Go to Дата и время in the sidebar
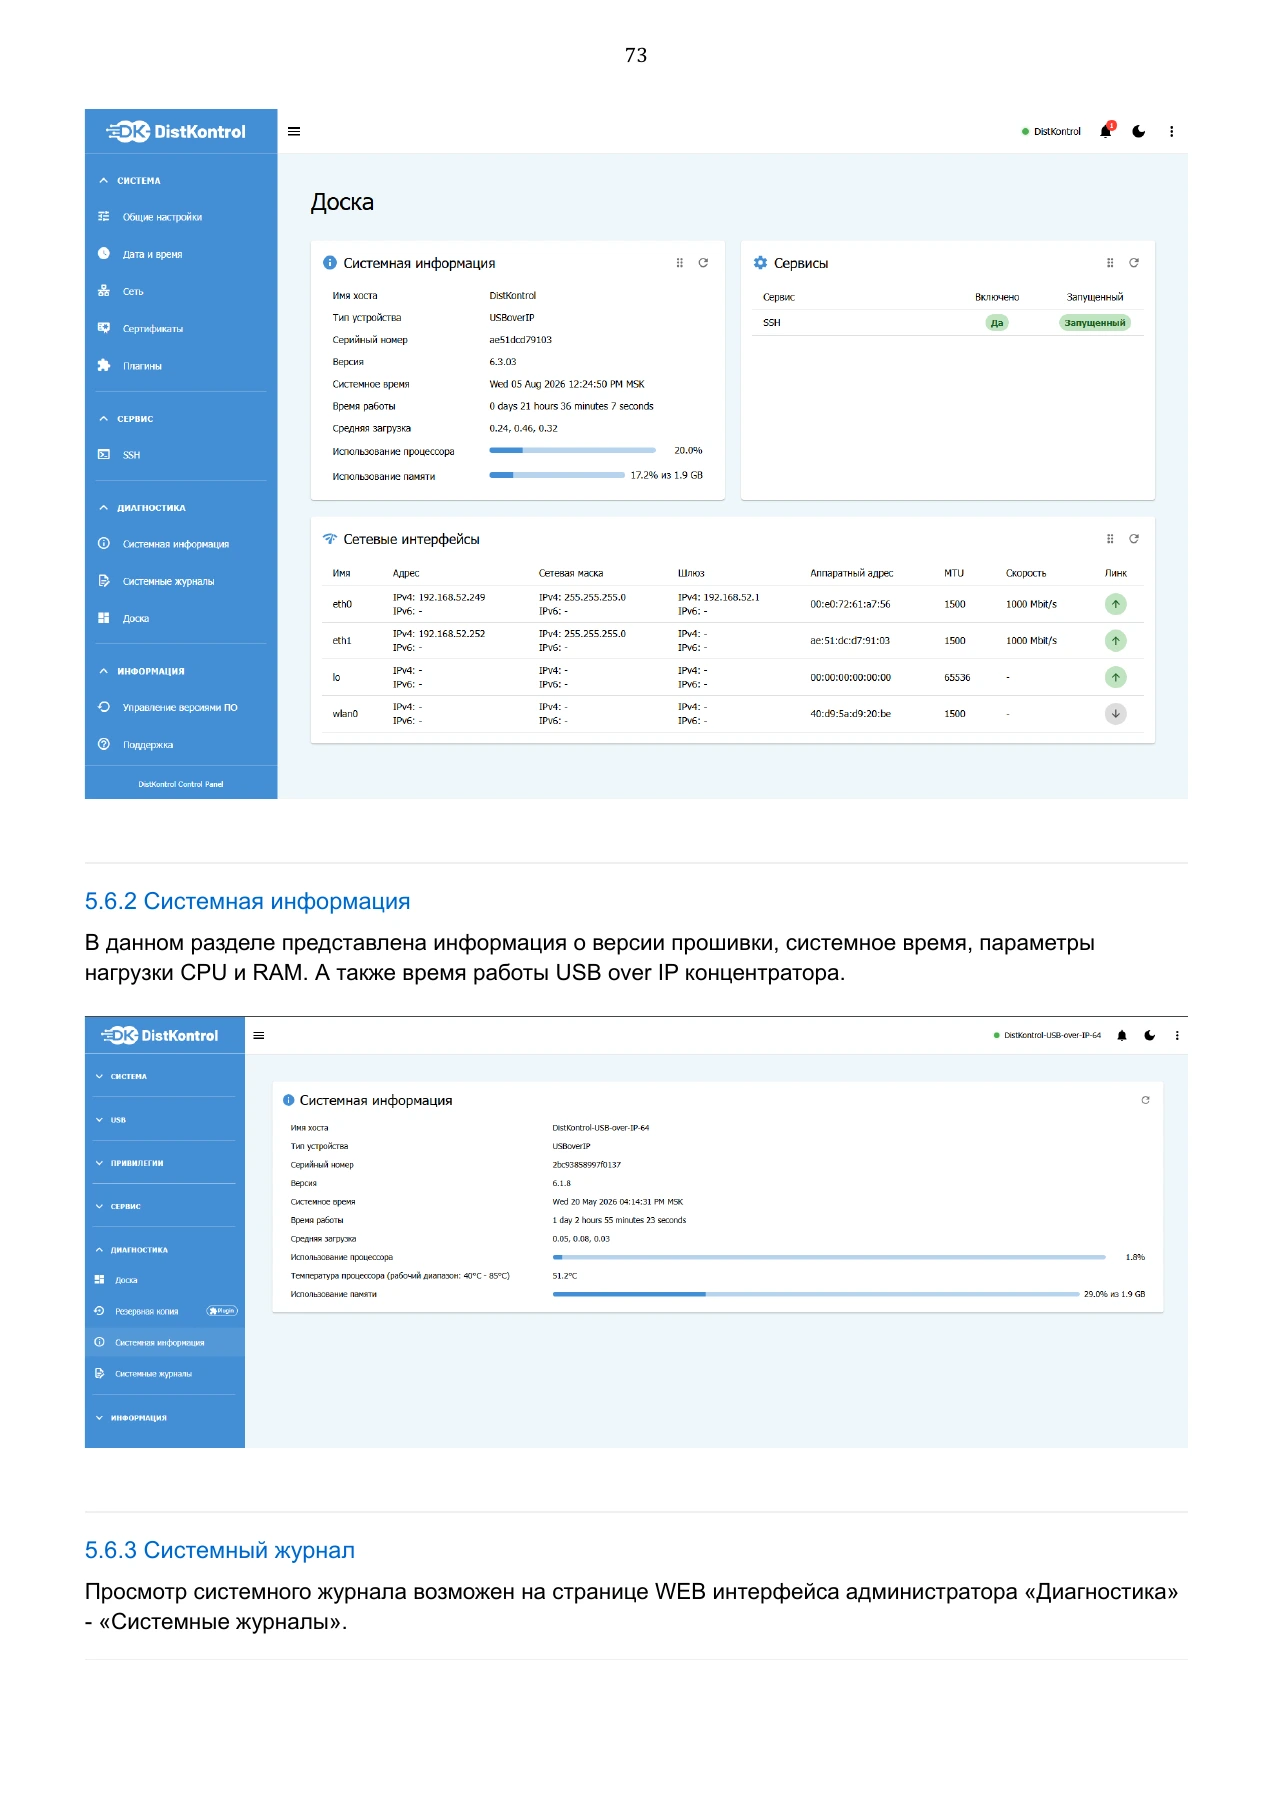Image resolution: width=1273 pixels, height=1800 pixels. [152, 254]
